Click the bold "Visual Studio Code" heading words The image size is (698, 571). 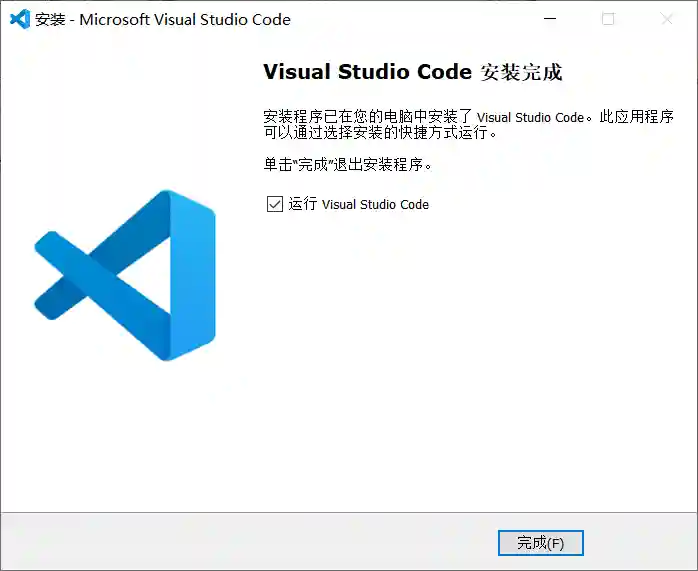click(x=366, y=72)
